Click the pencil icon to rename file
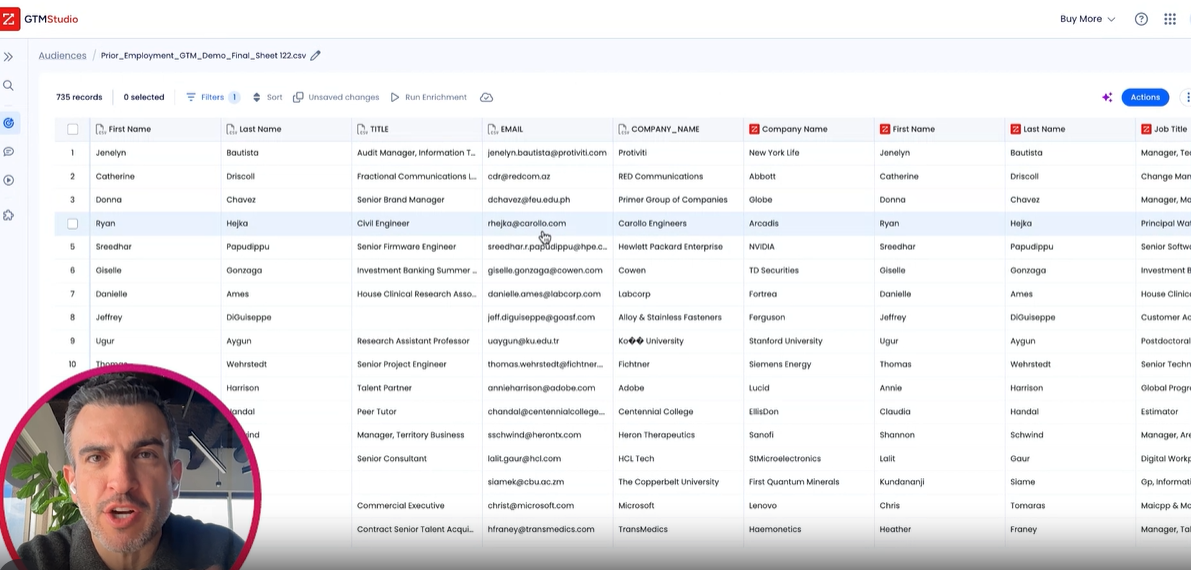The width and height of the screenshot is (1191, 570). click(315, 55)
